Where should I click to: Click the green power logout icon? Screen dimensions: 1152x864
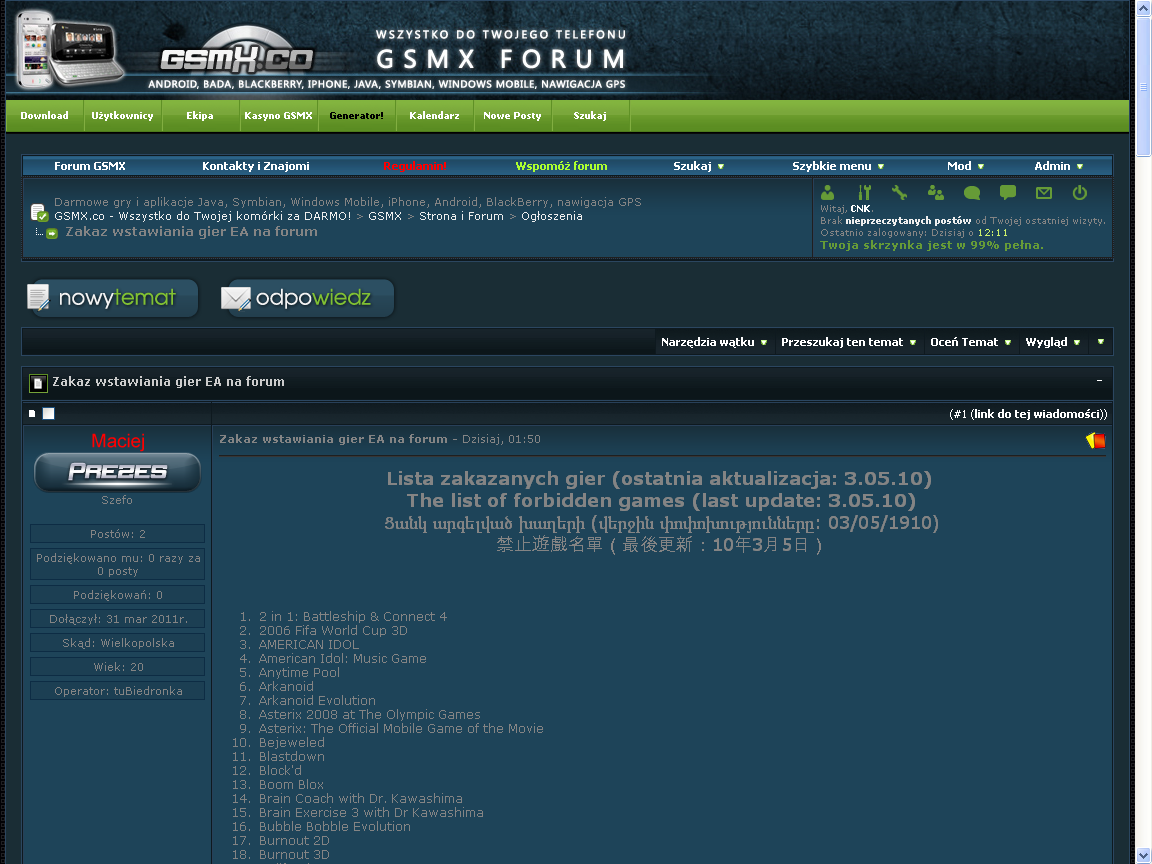coord(1079,193)
